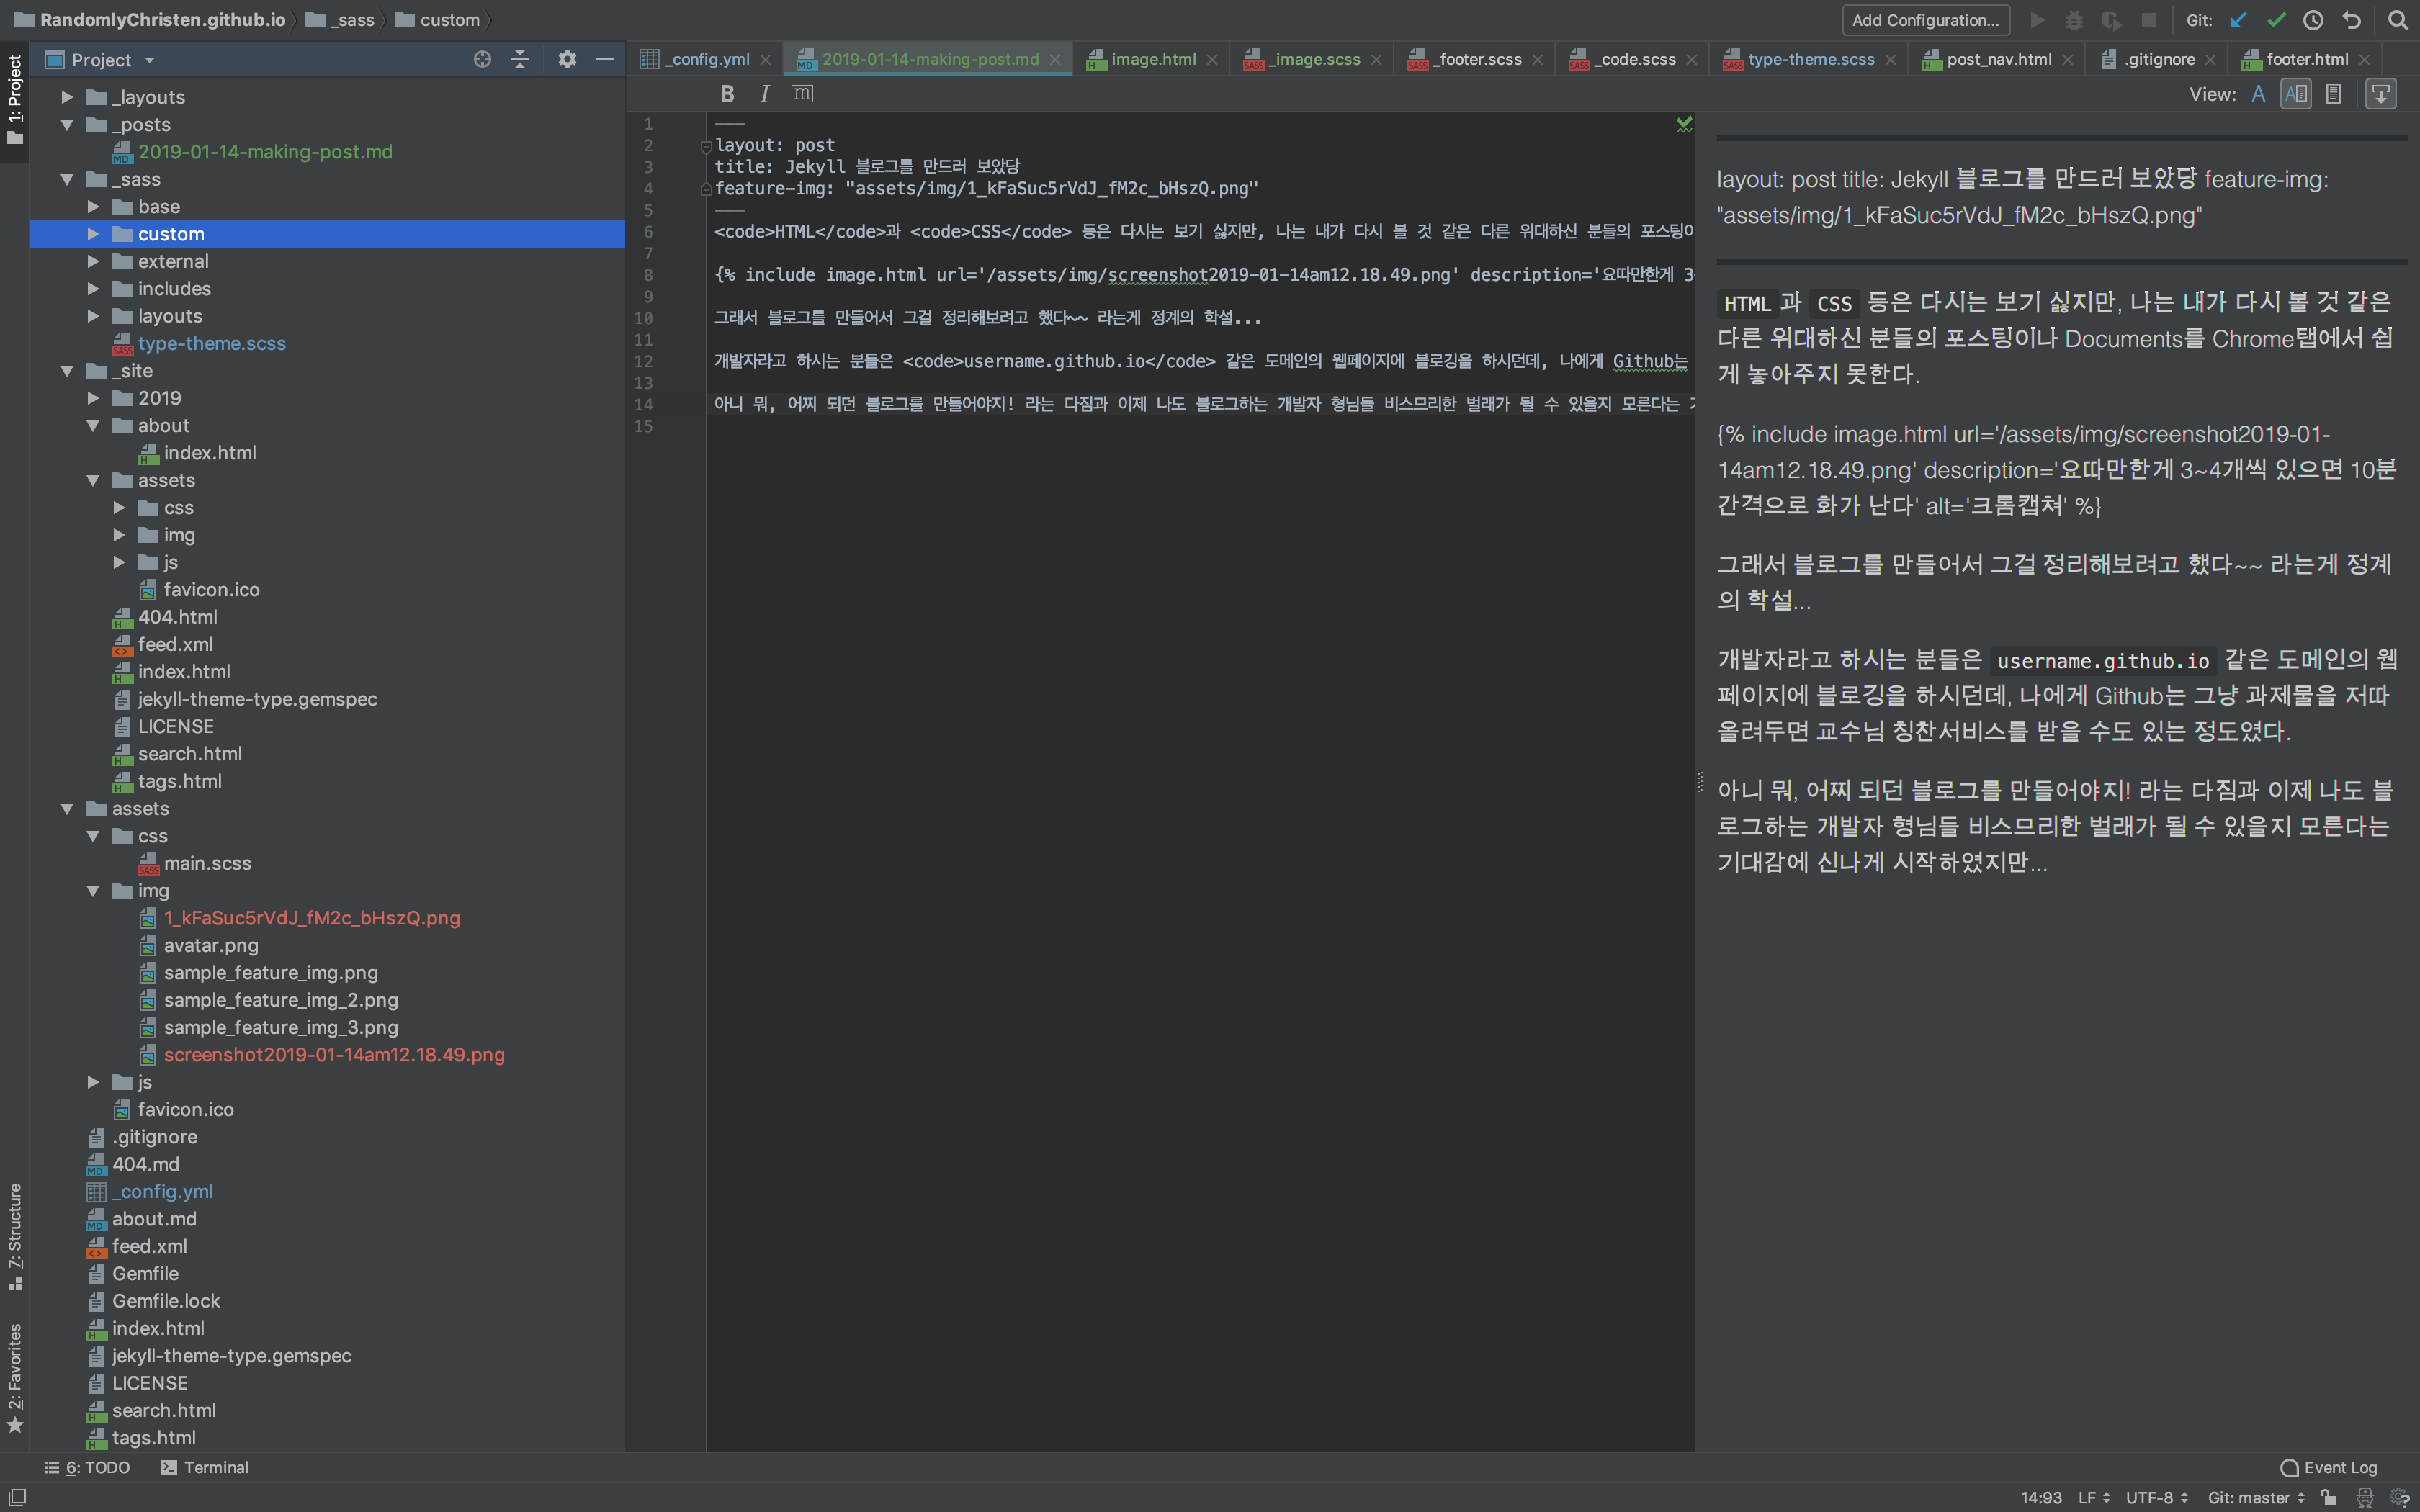
Task: Show editor only view
Action: pyautogui.click(x=2258, y=94)
